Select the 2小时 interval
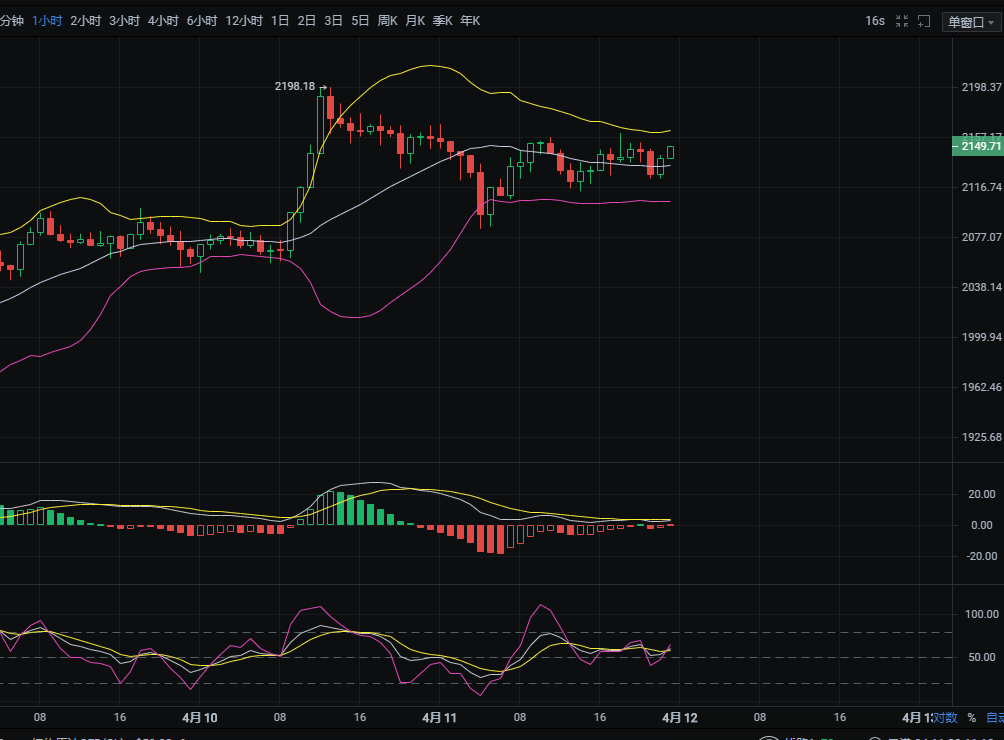The image size is (1004, 740). click(85, 21)
